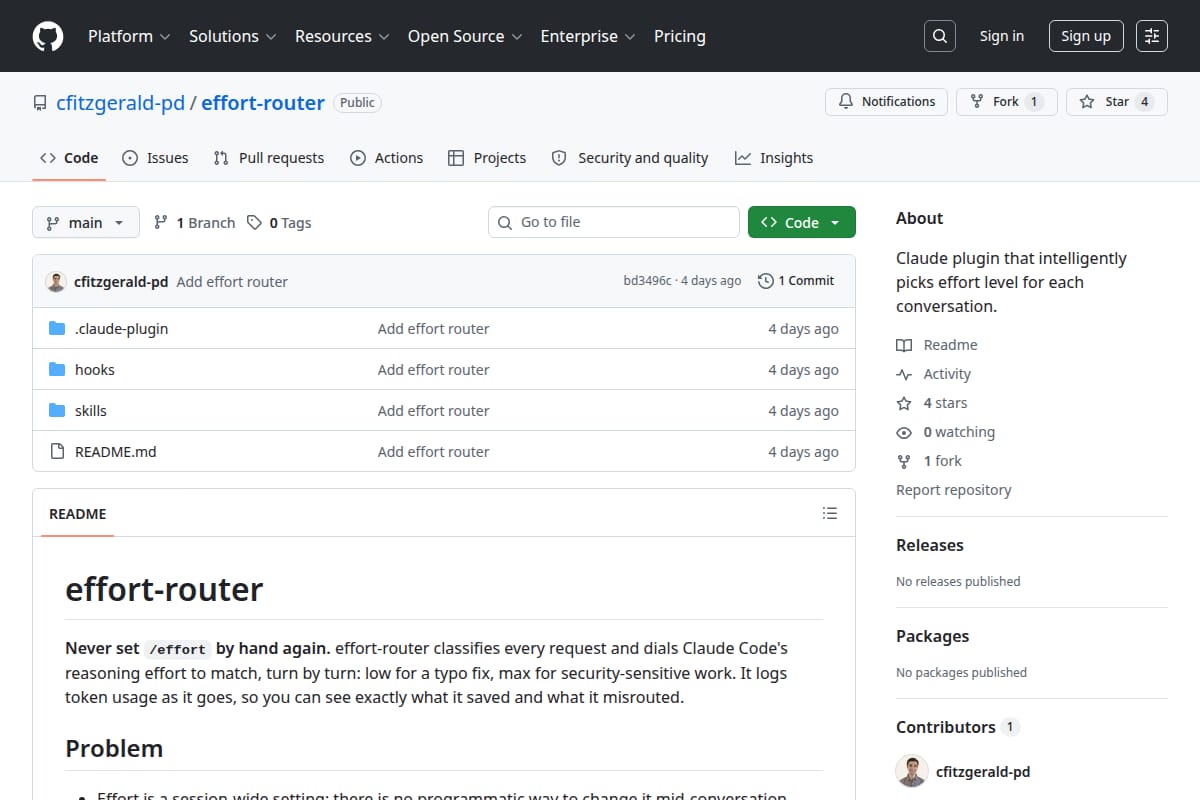Click the search magnifier icon
Viewport: 1200px width, 800px height.
(x=939, y=36)
